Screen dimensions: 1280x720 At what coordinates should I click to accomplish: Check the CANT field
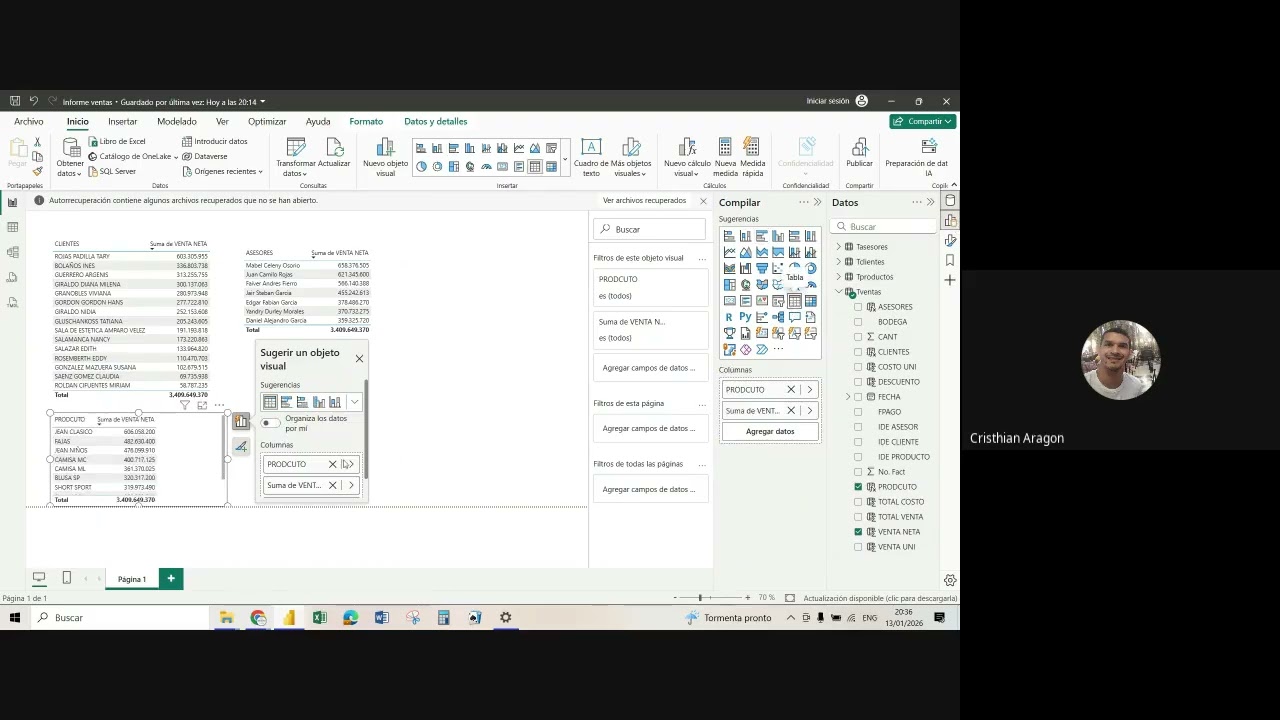point(858,337)
